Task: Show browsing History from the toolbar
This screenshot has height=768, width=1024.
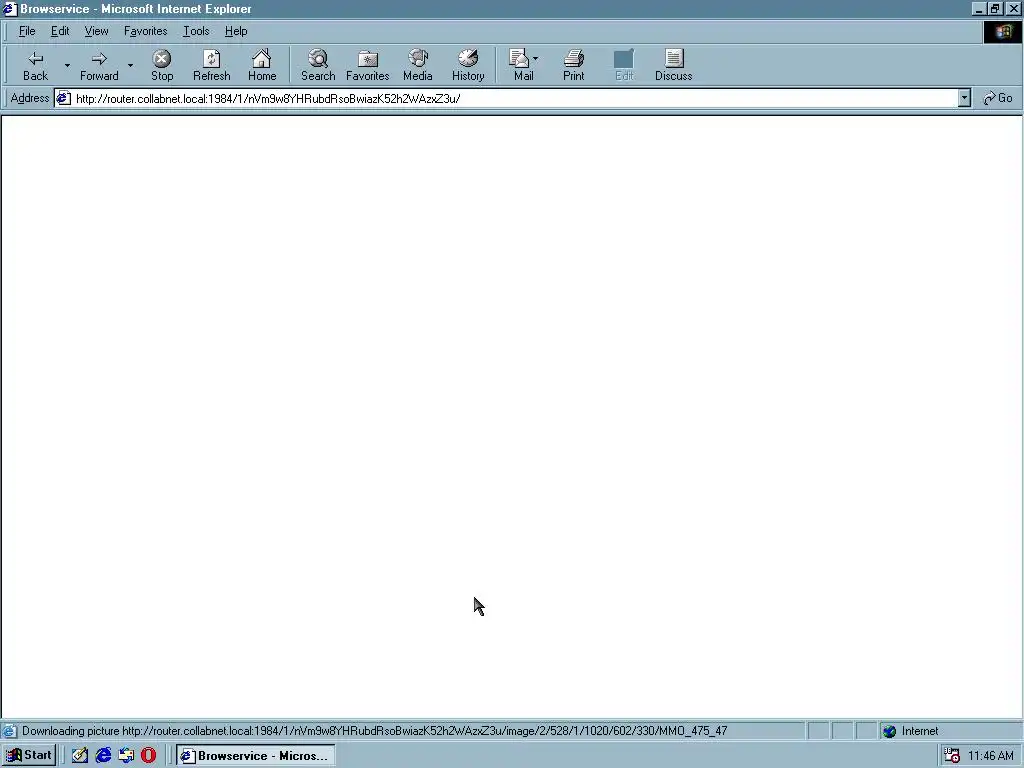Action: (468, 65)
